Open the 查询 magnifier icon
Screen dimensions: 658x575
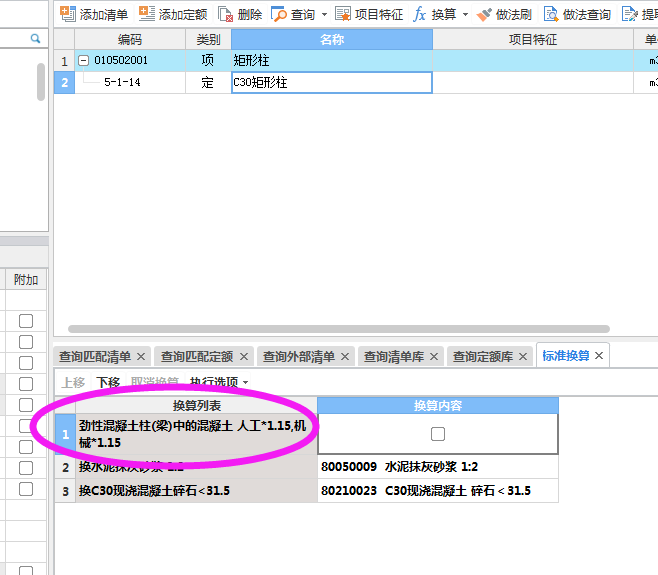[279, 14]
